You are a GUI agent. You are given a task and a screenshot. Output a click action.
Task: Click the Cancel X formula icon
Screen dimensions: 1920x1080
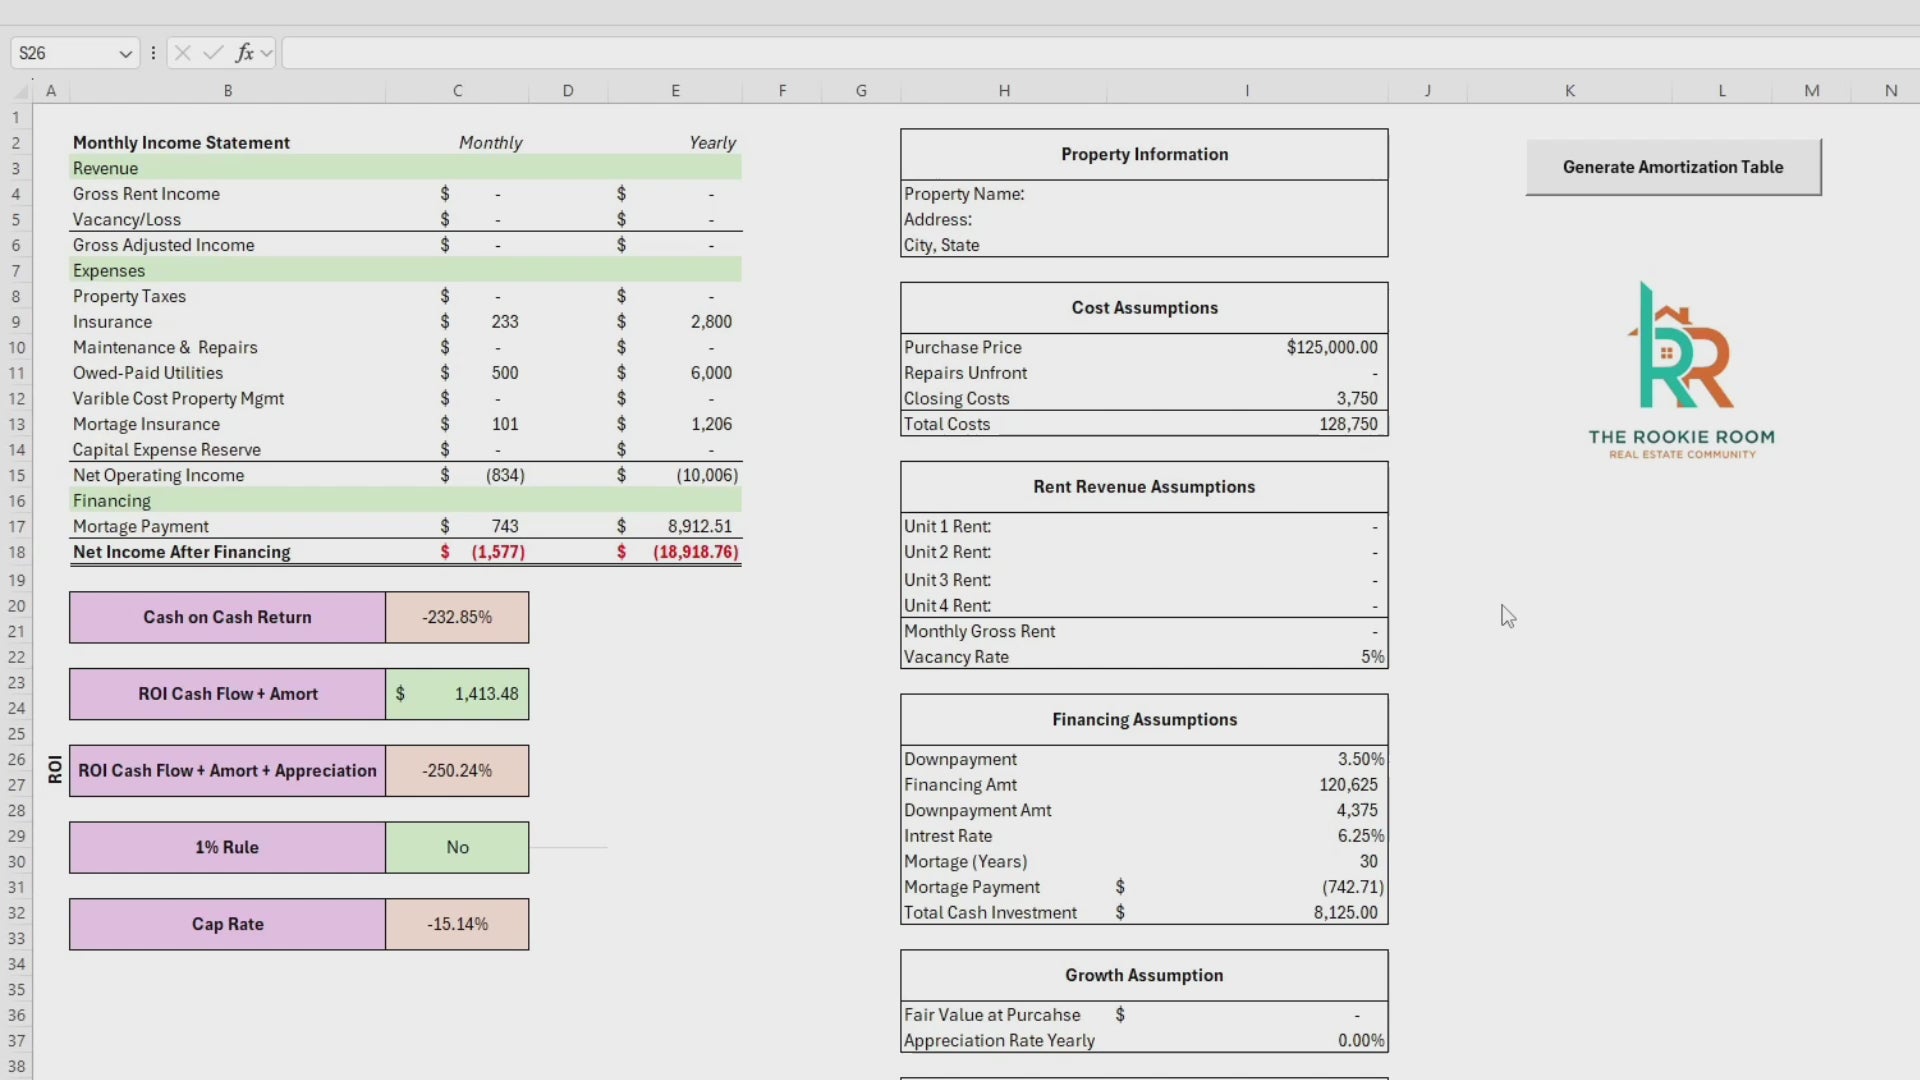pyautogui.click(x=182, y=53)
